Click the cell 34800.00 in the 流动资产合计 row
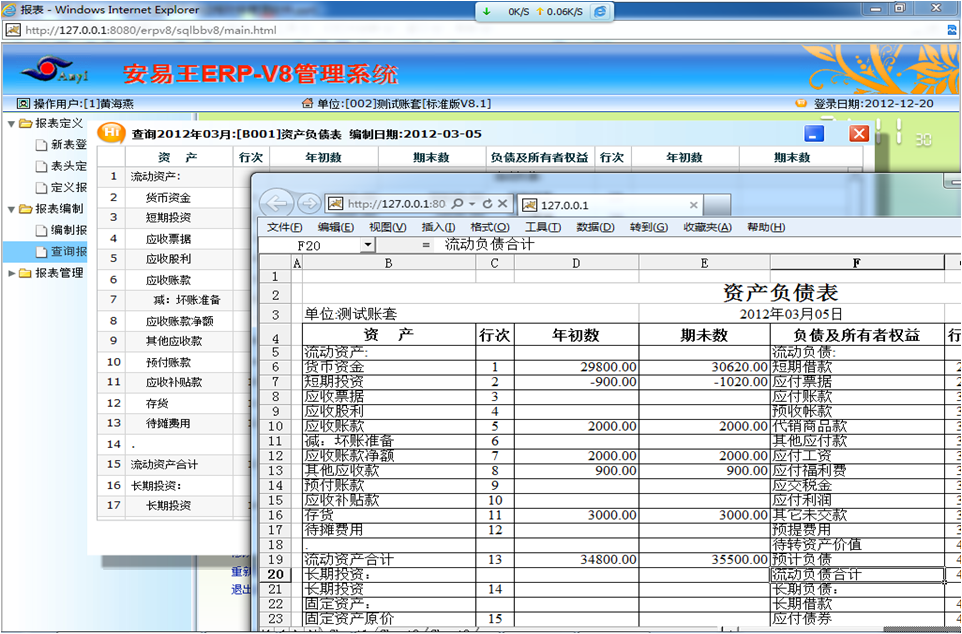 pos(576,560)
